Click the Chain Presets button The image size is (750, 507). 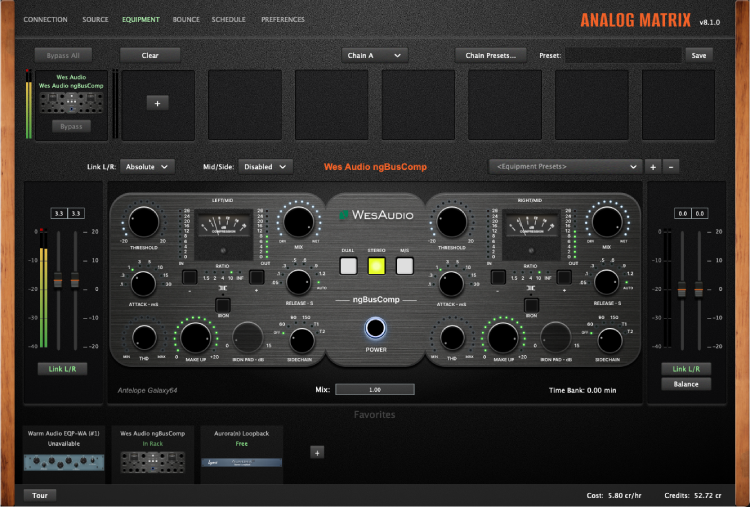[x=490, y=55]
